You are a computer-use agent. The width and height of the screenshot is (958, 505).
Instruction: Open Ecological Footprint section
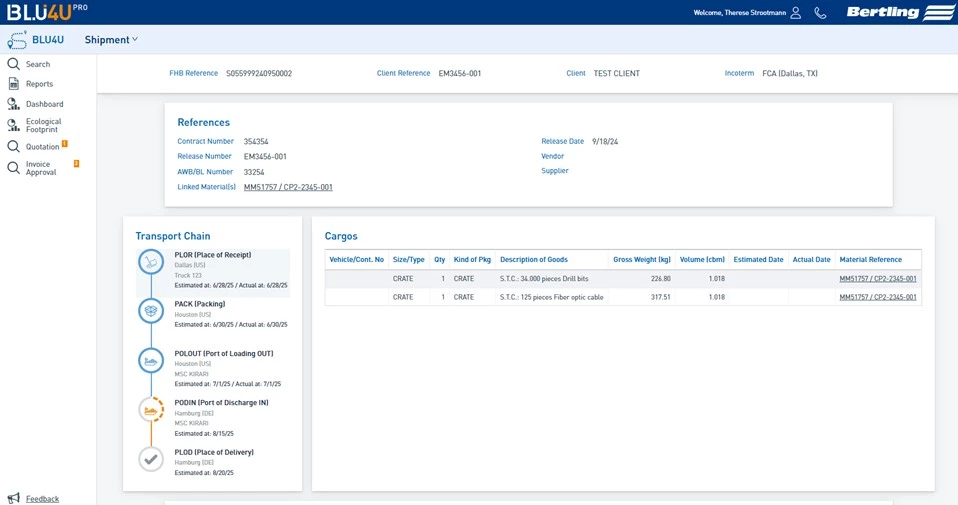click(43, 125)
